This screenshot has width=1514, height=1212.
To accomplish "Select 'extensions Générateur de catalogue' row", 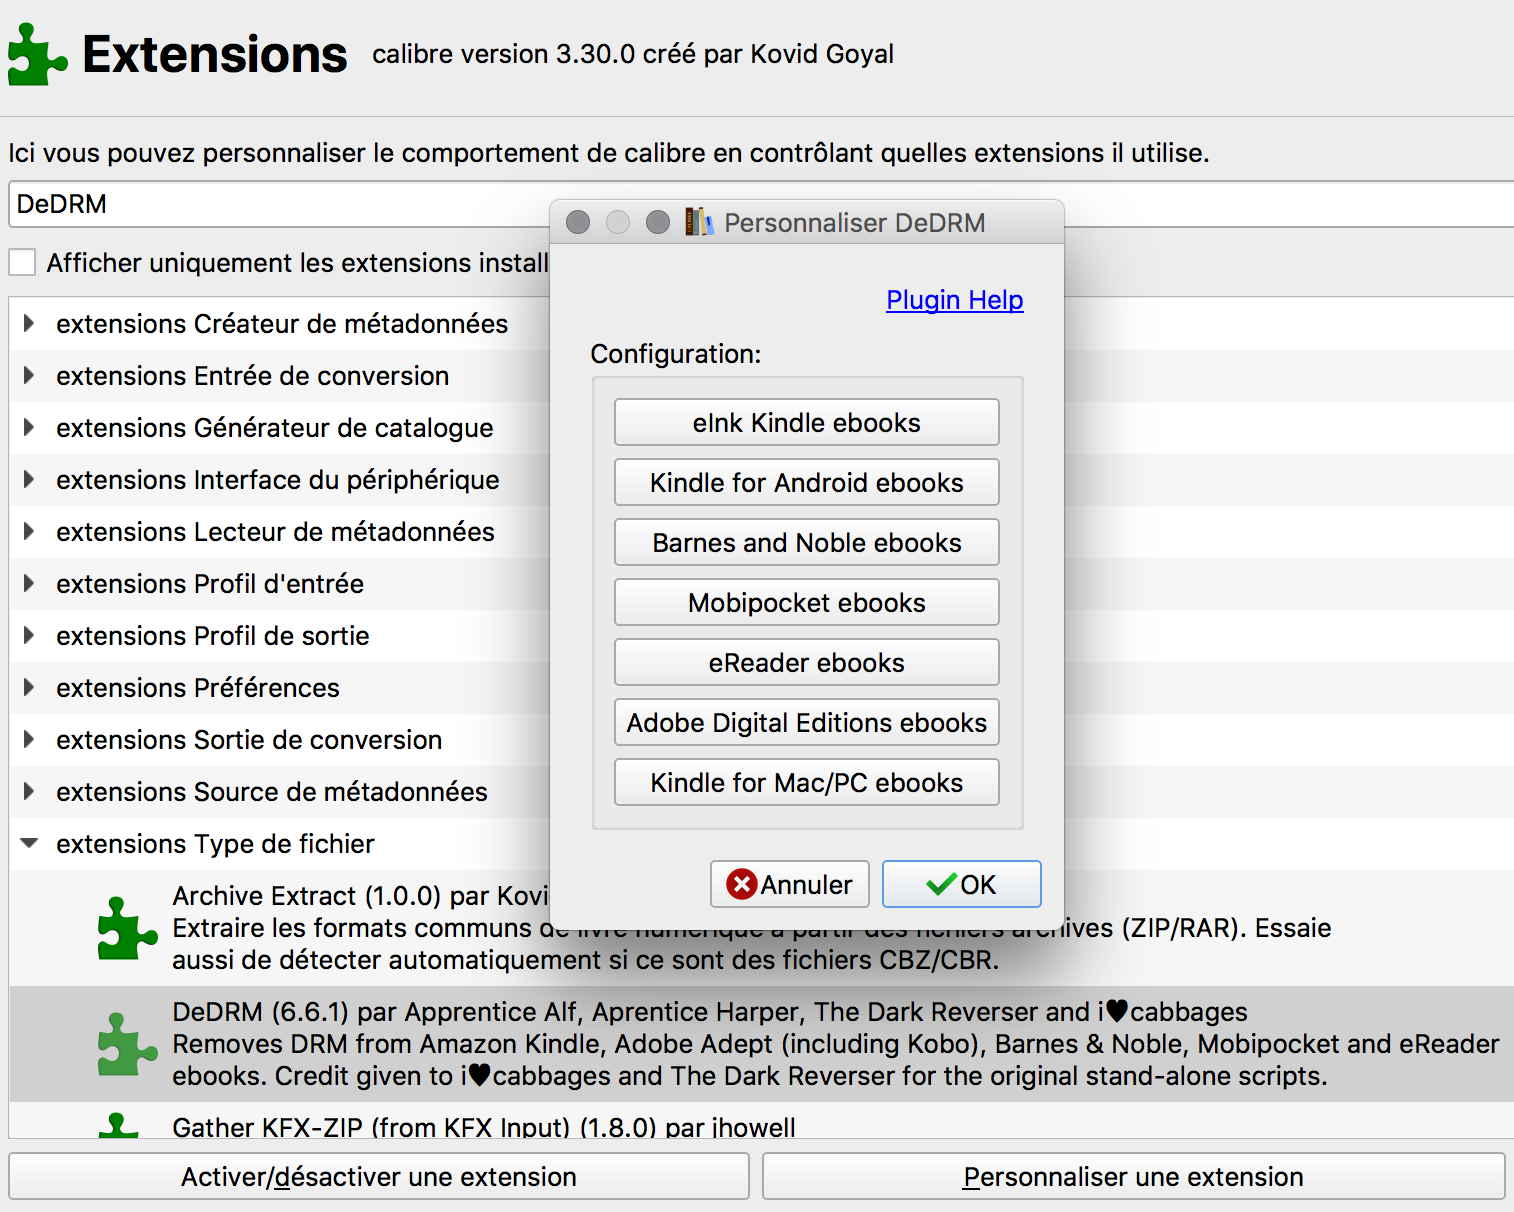I will pos(280,427).
